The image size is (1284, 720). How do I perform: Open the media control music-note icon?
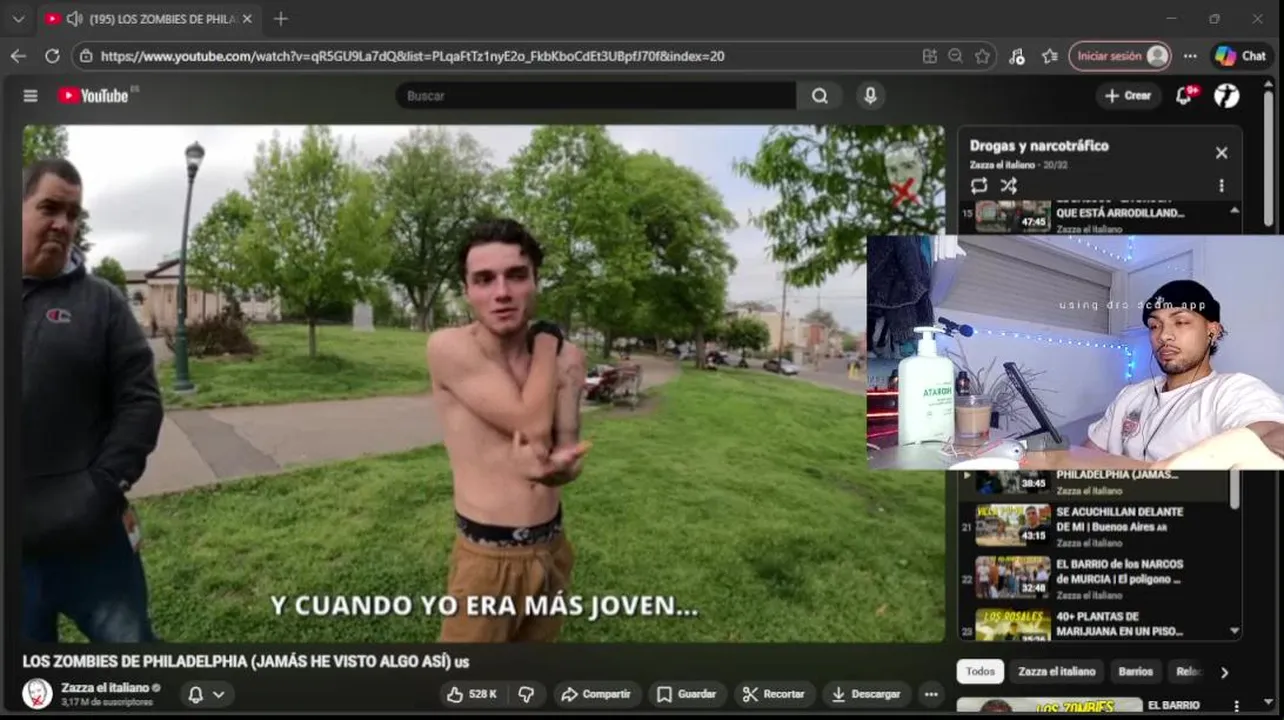coord(1017,56)
